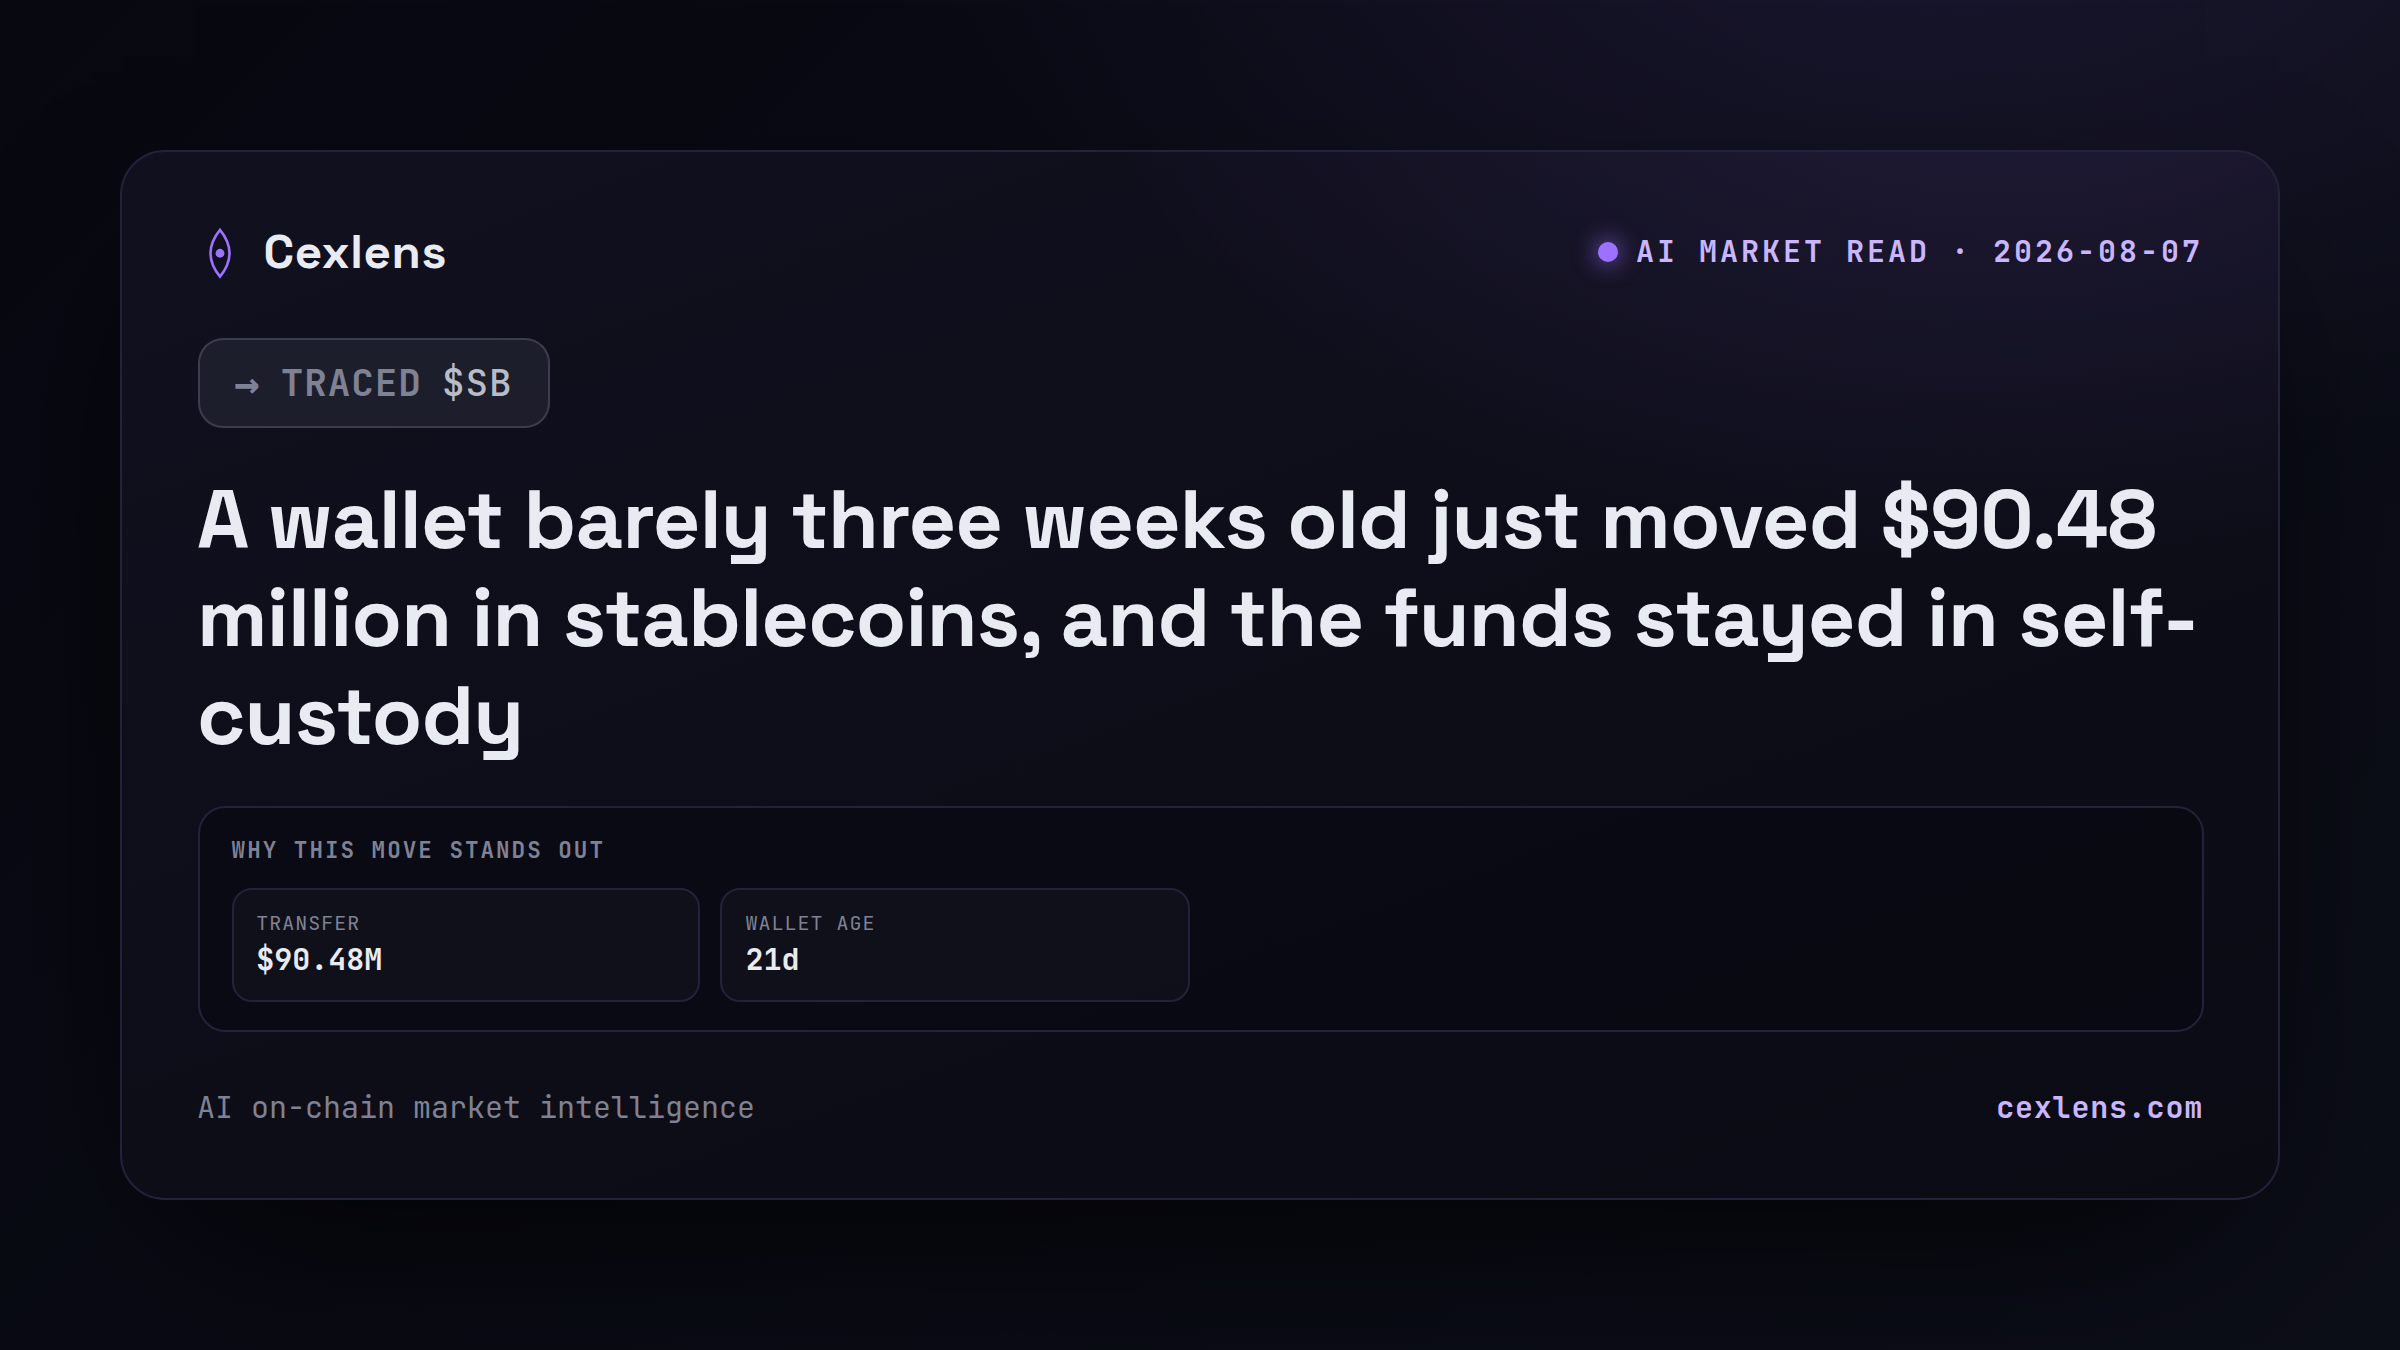2400x1350 pixels.
Task: Select the WALLET AGE 21d stat card
Action: coord(955,945)
